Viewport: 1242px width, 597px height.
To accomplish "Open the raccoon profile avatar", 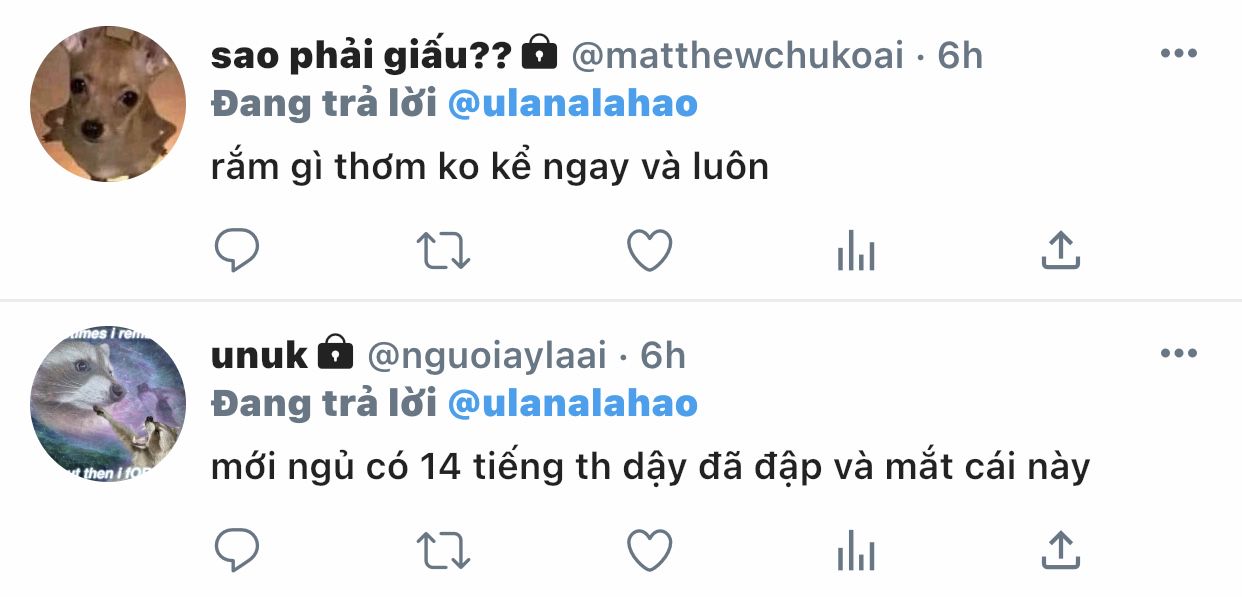I will pos(108,403).
